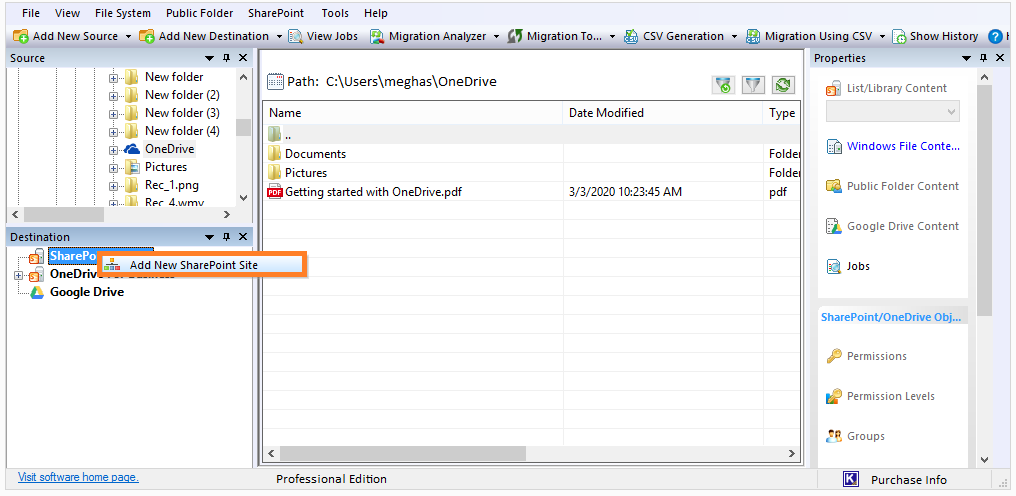The width and height of the screenshot is (1016, 496).
Task: Pin the Source panel
Action: (226, 58)
